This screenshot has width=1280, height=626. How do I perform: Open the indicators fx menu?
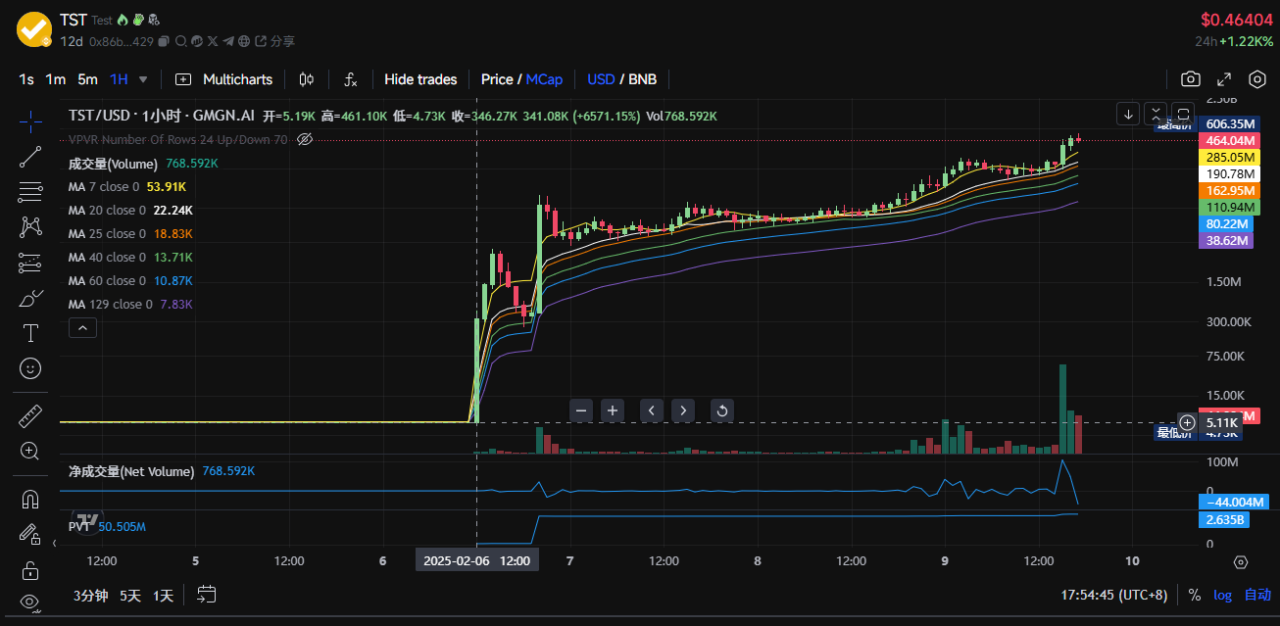350,79
